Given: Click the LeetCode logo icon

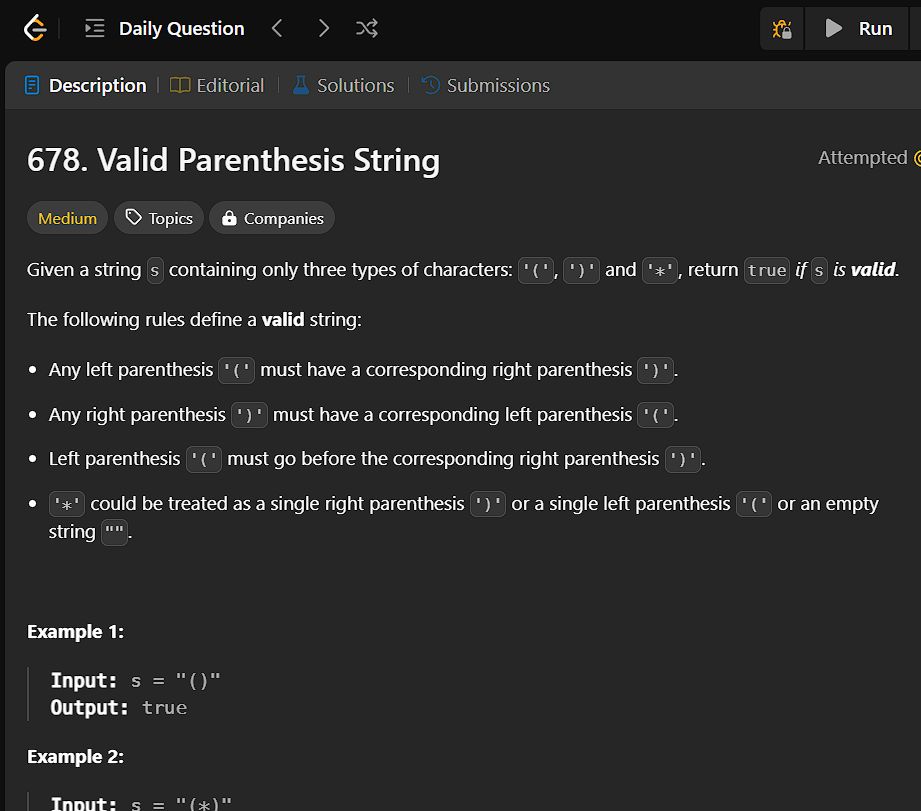Looking at the screenshot, I should click(35, 29).
